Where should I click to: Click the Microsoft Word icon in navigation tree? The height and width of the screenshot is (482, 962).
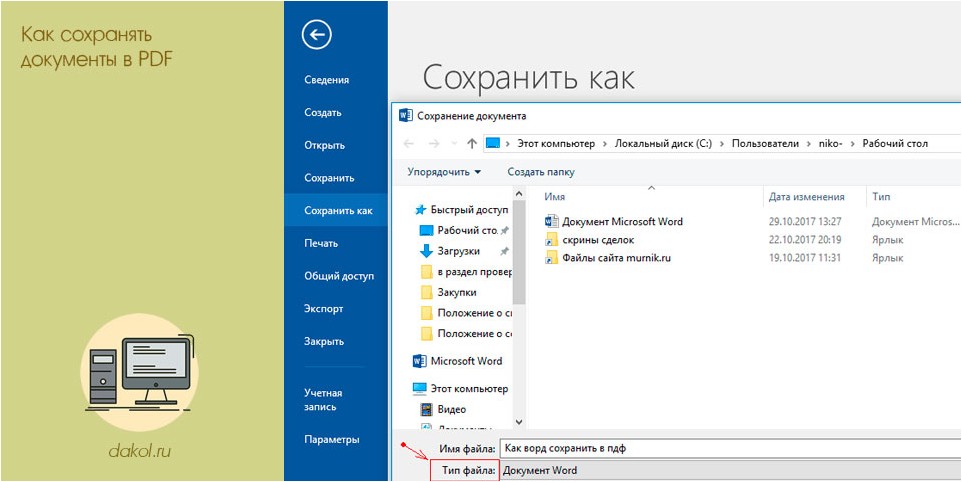click(x=420, y=361)
